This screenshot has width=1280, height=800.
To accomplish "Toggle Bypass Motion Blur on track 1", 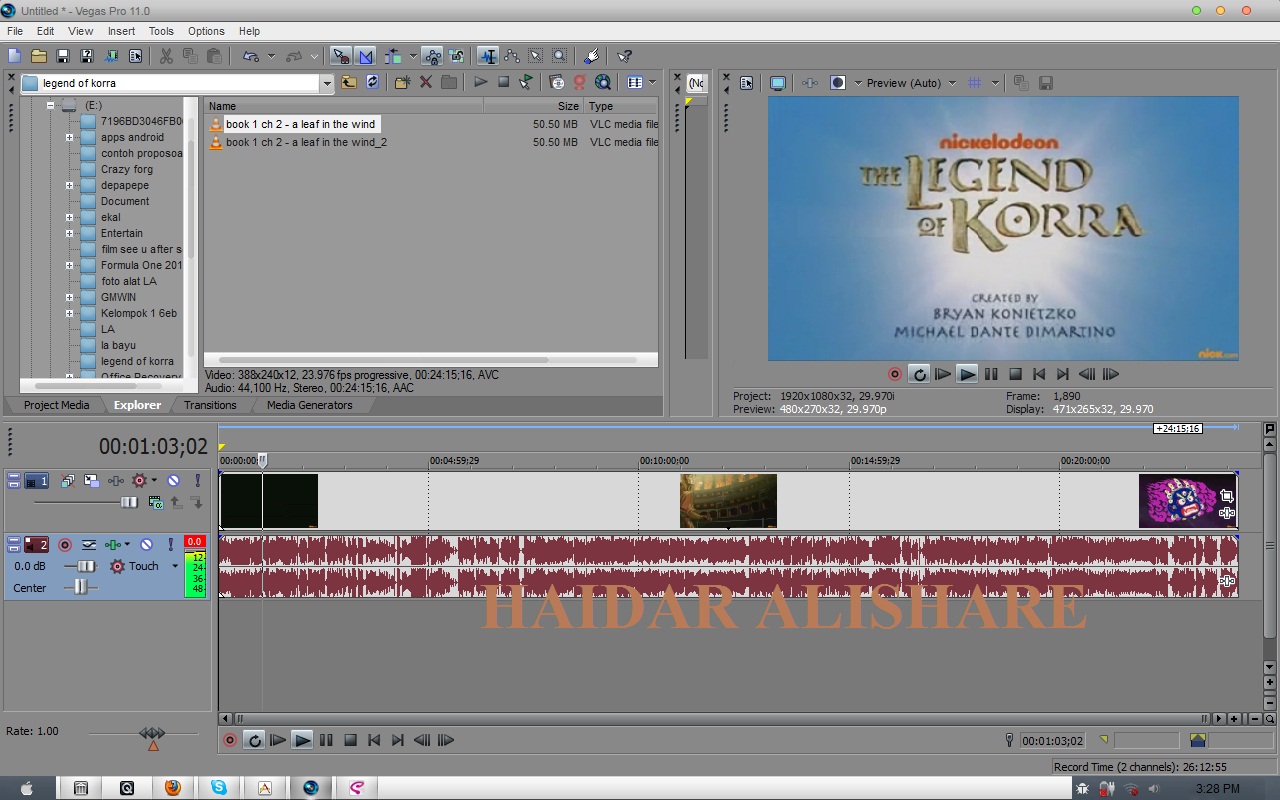I will pos(67,481).
